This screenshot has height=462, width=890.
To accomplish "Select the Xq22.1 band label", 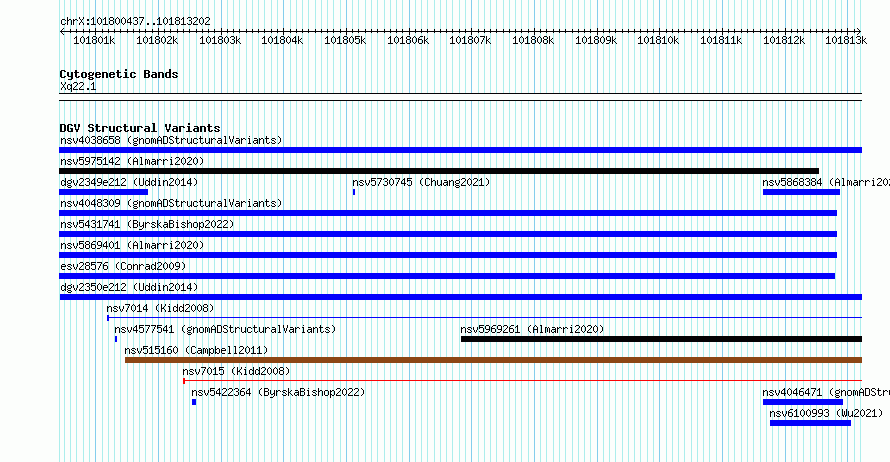I will (78, 86).
